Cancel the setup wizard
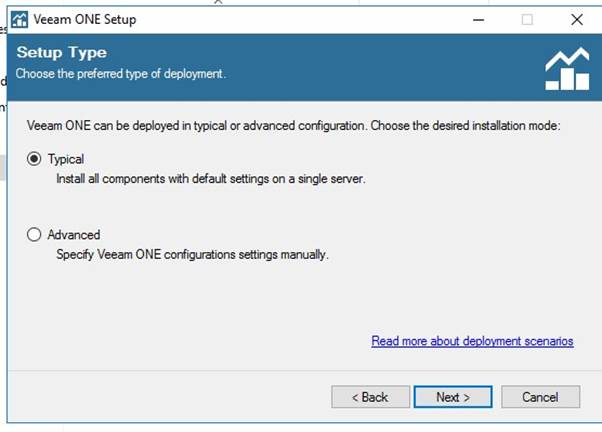Screen dimensions: 602x432 [x=541, y=397]
